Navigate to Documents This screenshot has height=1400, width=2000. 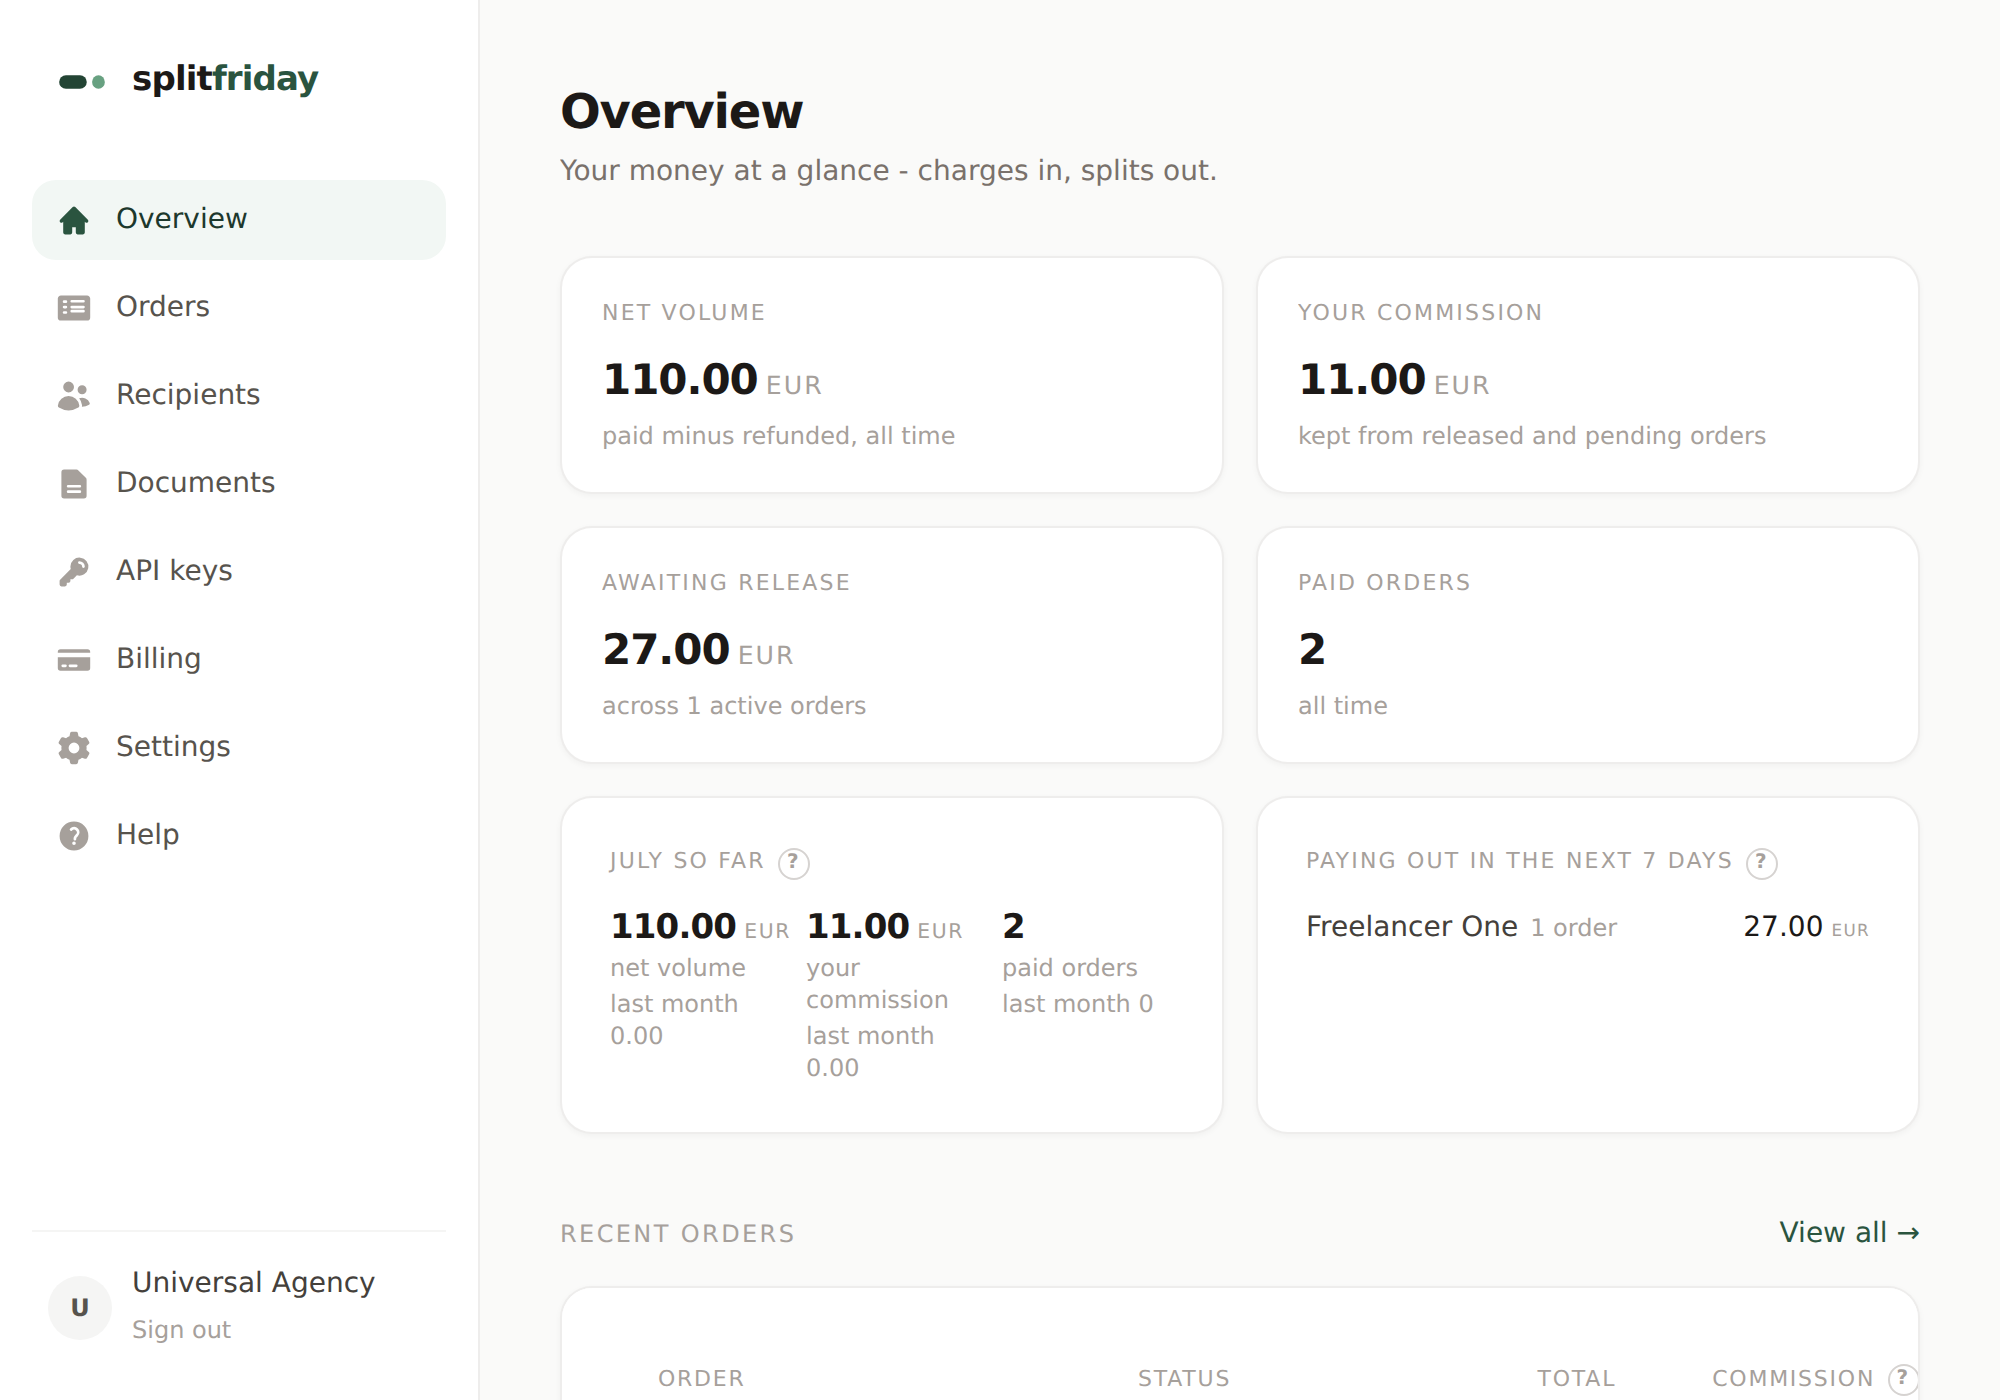point(239,483)
